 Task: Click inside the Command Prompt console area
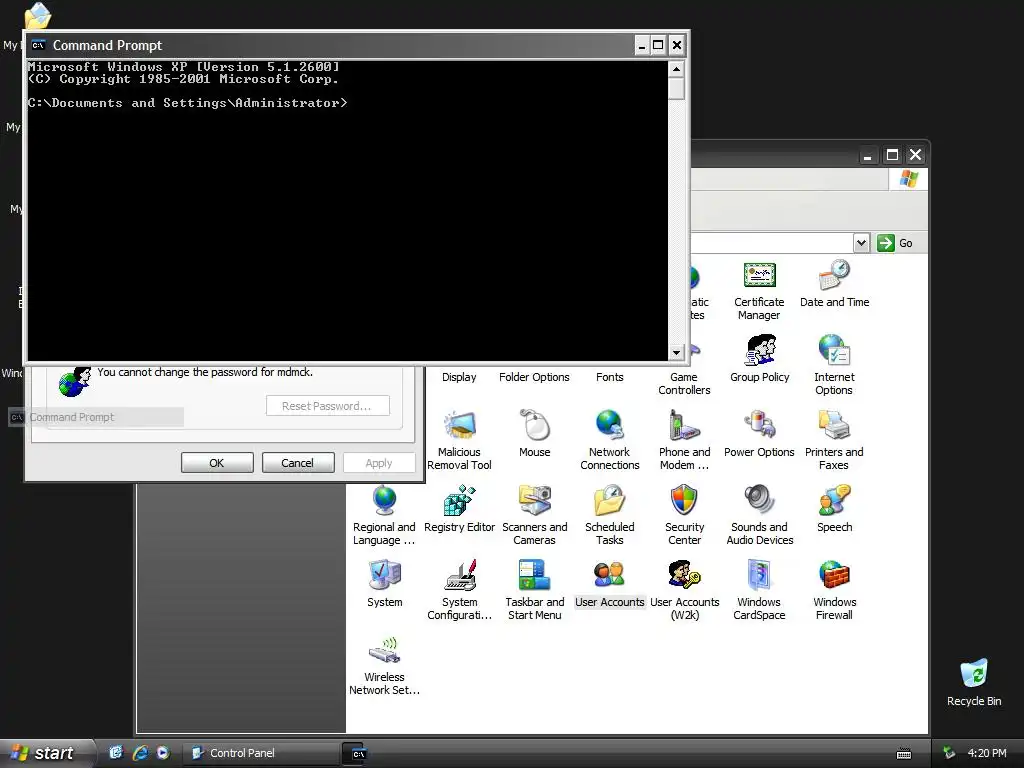(347, 210)
